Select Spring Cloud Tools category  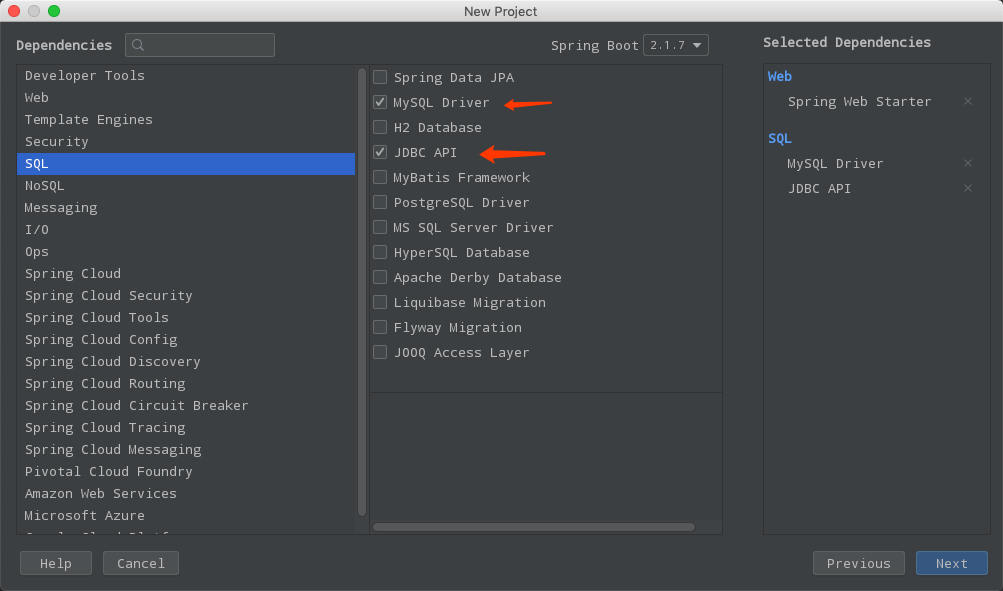[186, 317]
